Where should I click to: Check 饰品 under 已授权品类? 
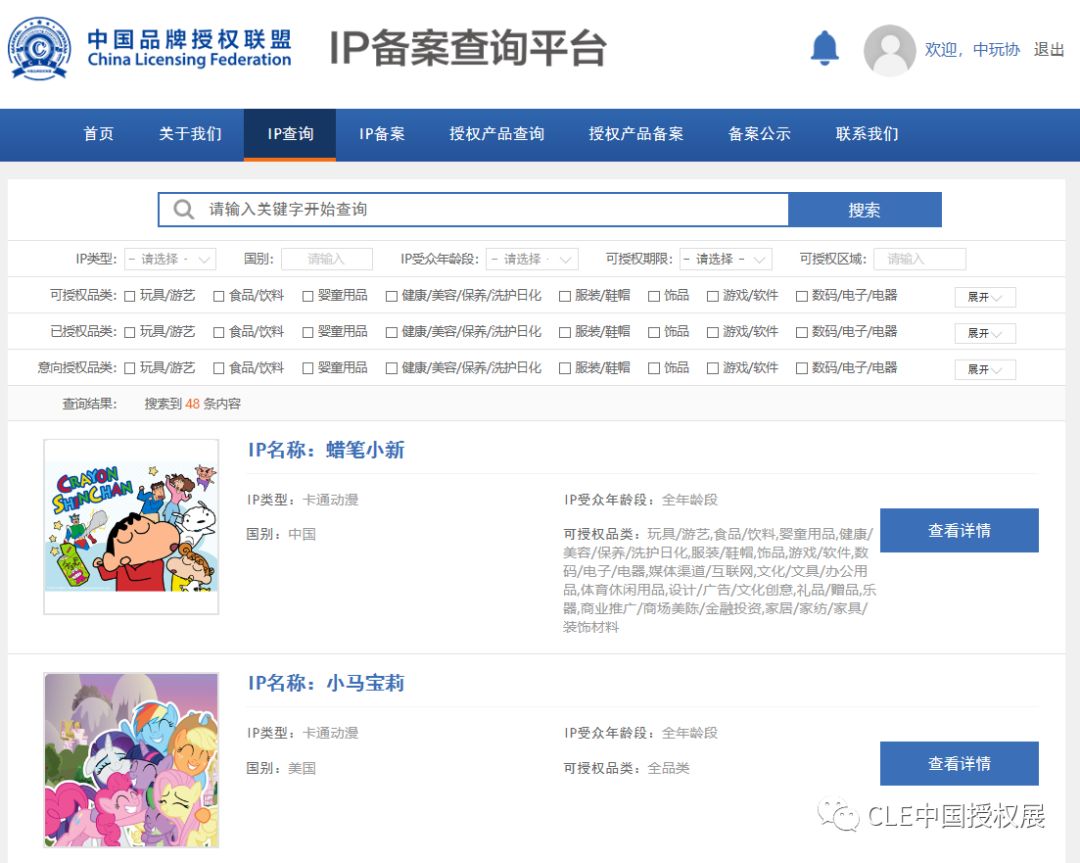(654, 332)
